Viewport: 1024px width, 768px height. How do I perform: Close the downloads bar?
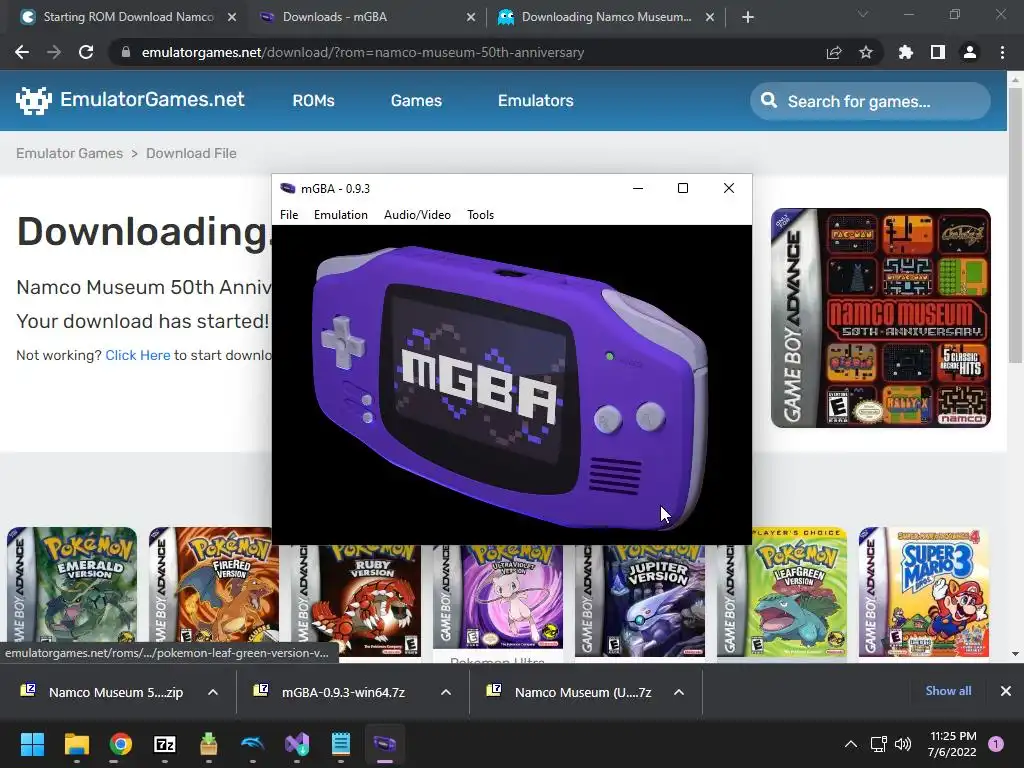point(1006,691)
